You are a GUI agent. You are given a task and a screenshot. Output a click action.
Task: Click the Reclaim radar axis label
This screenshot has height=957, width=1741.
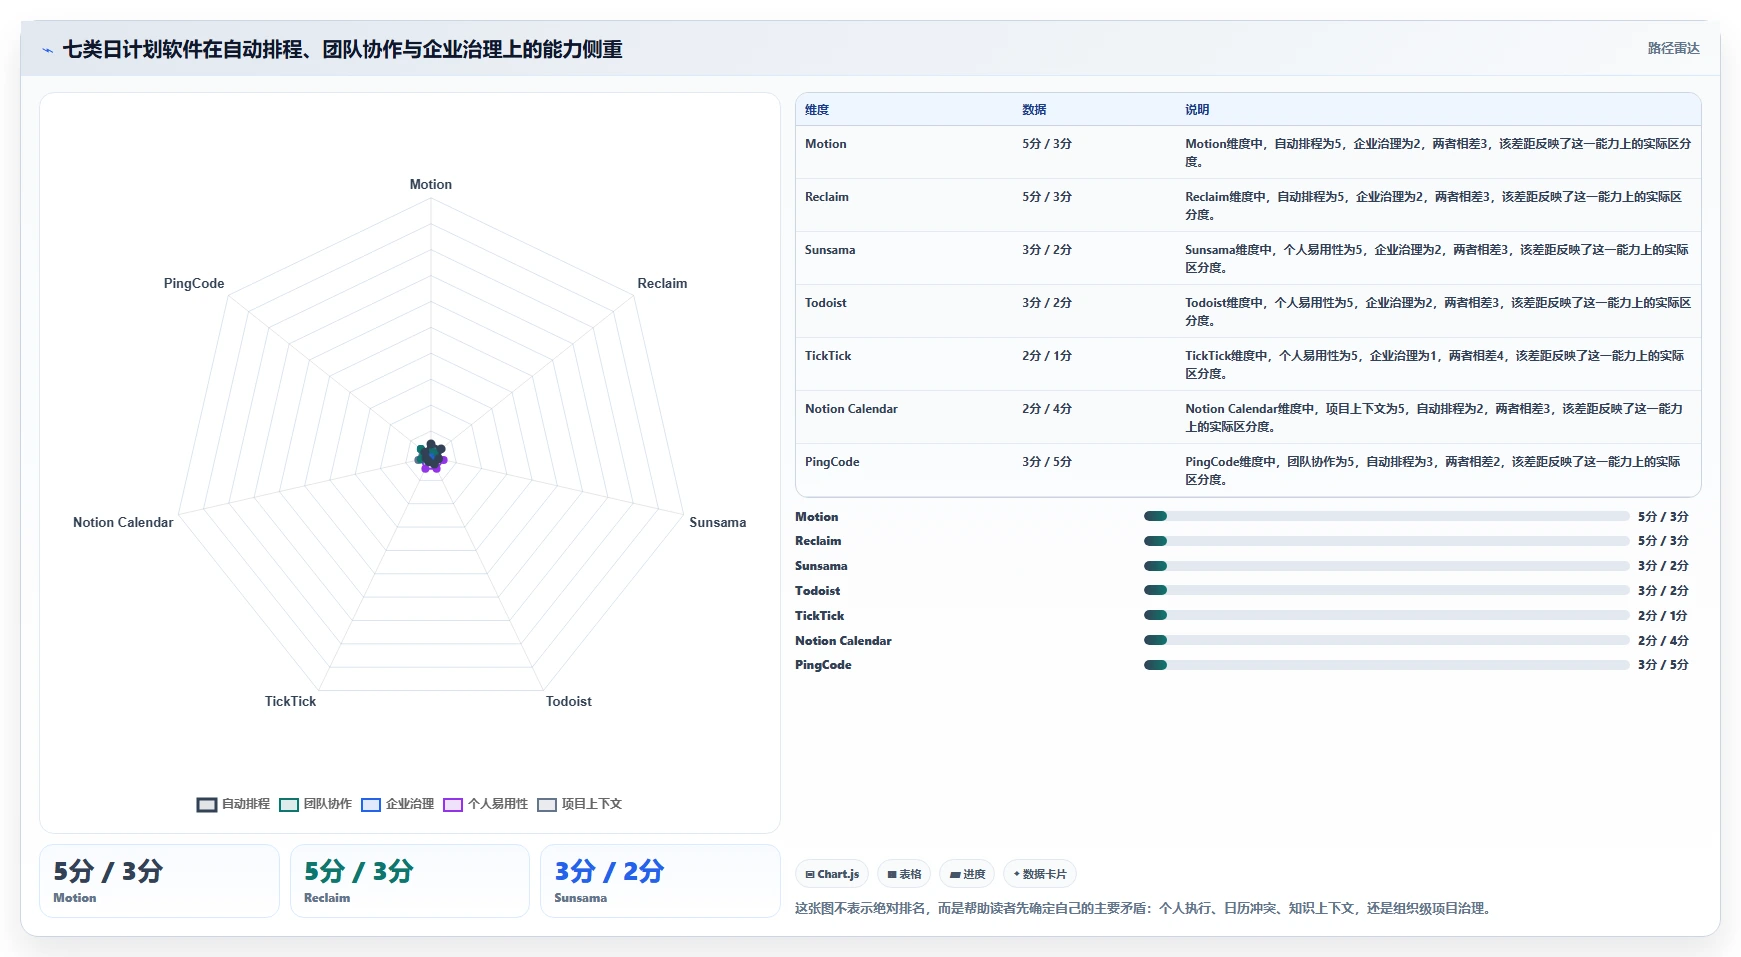pyautogui.click(x=662, y=284)
